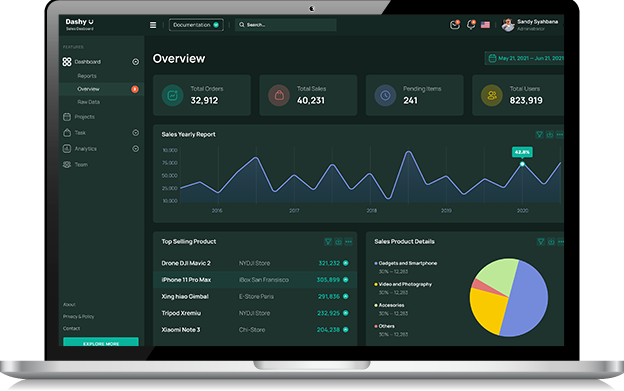Filter the Top Selling Product list

(x=328, y=241)
